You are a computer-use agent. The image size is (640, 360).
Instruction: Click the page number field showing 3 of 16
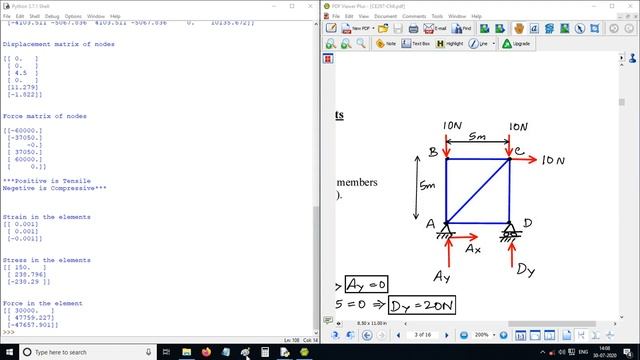pos(422,335)
